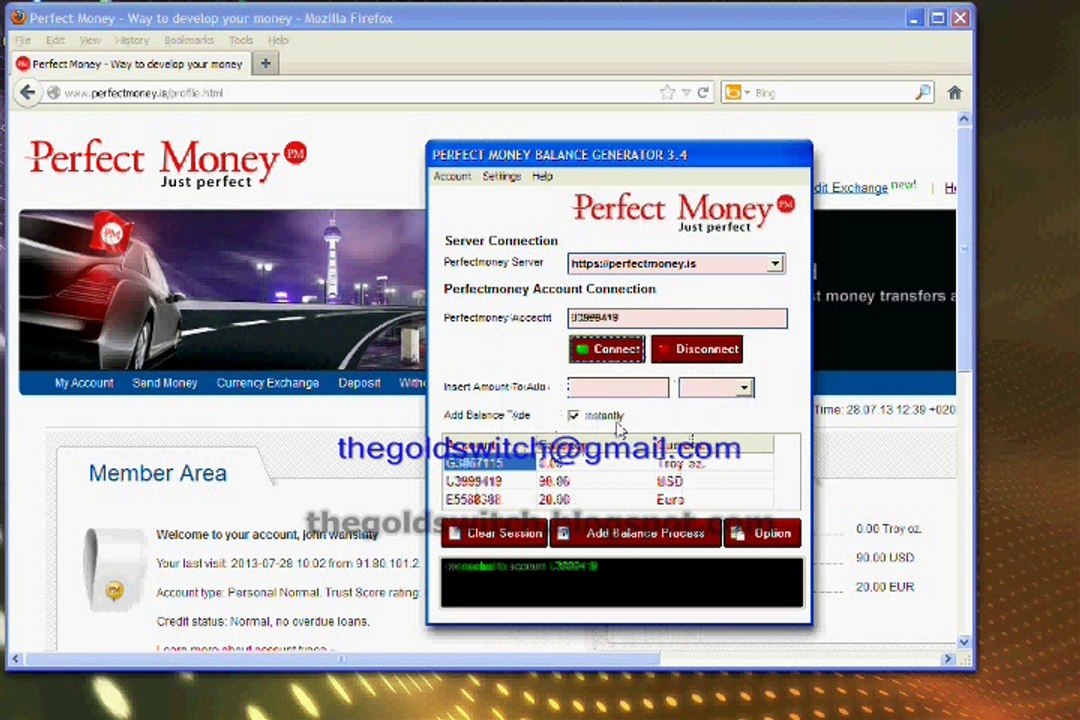
Task: Open Currency Exchange navigation link
Action: click(268, 383)
